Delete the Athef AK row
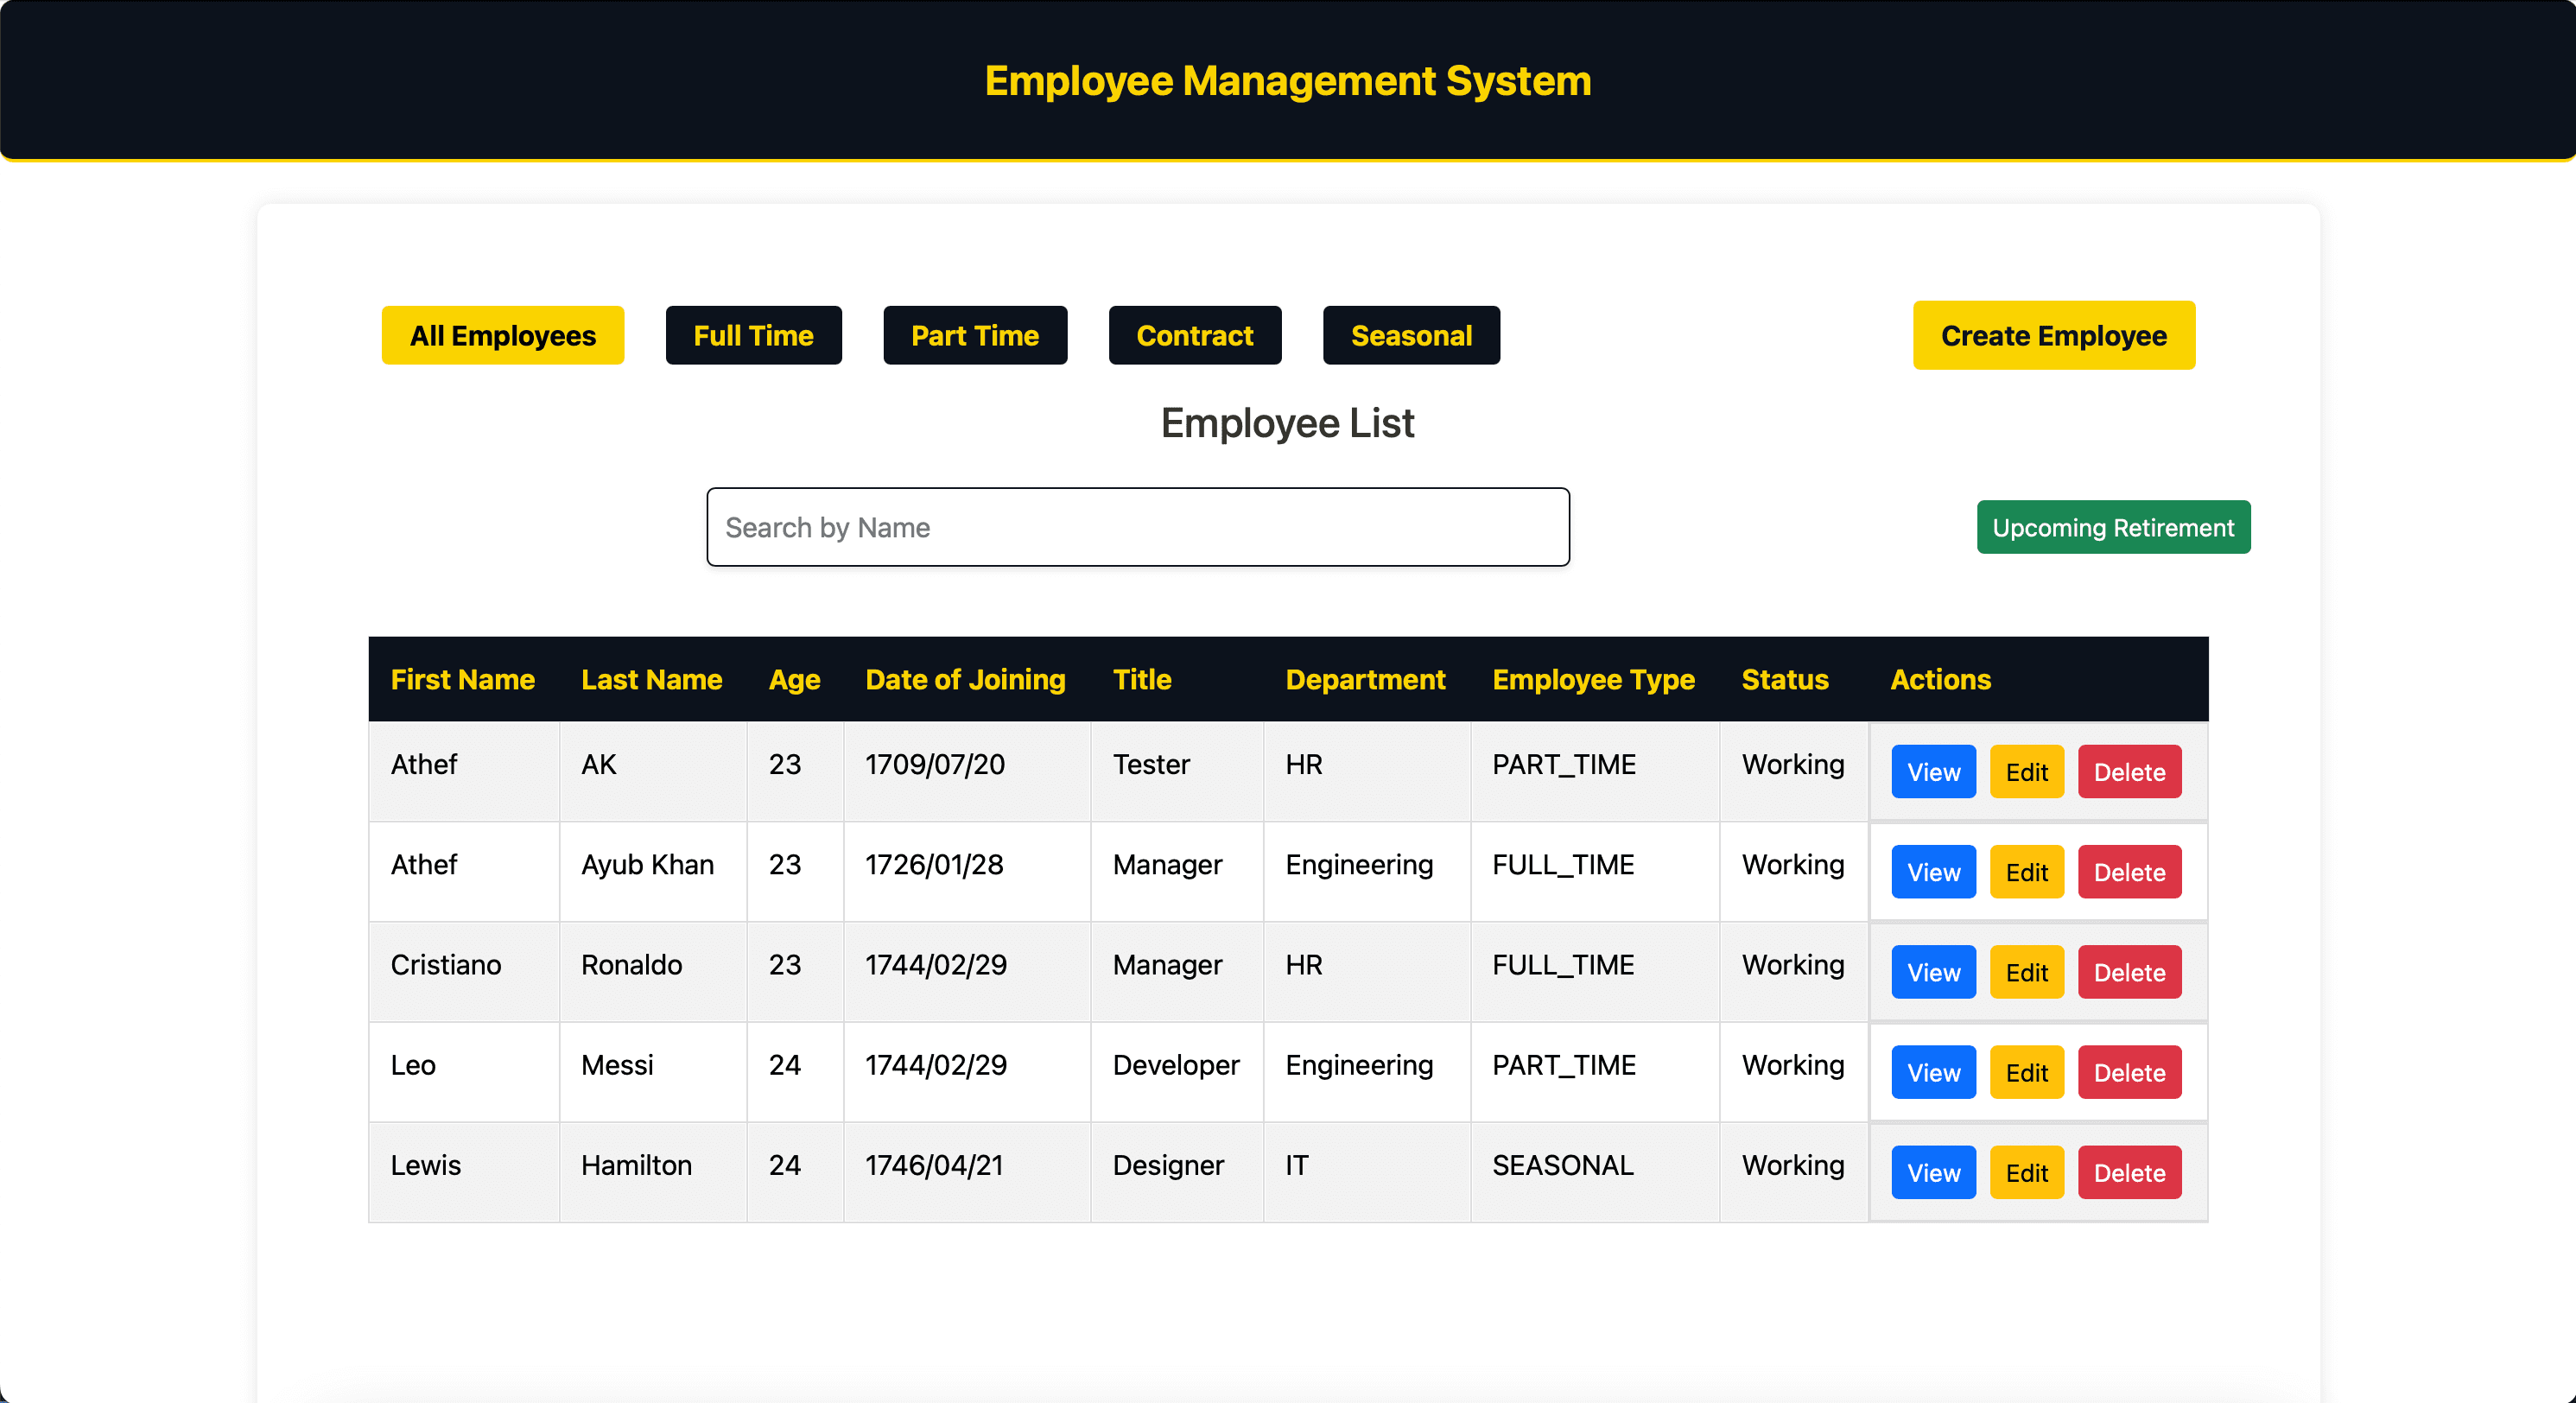 pyautogui.click(x=2129, y=771)
